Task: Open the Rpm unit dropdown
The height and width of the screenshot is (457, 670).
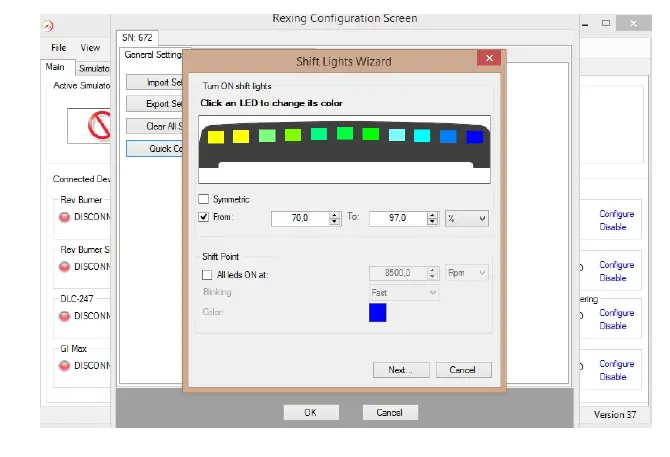Action: 467,273
